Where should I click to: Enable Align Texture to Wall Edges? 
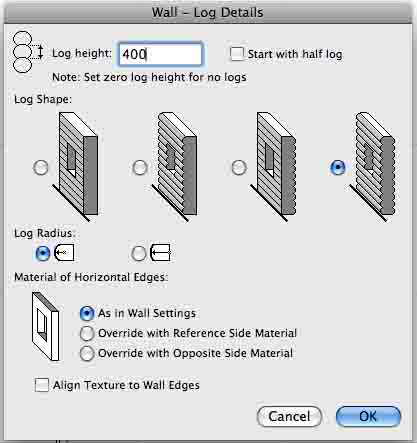(x=42, y=385)
